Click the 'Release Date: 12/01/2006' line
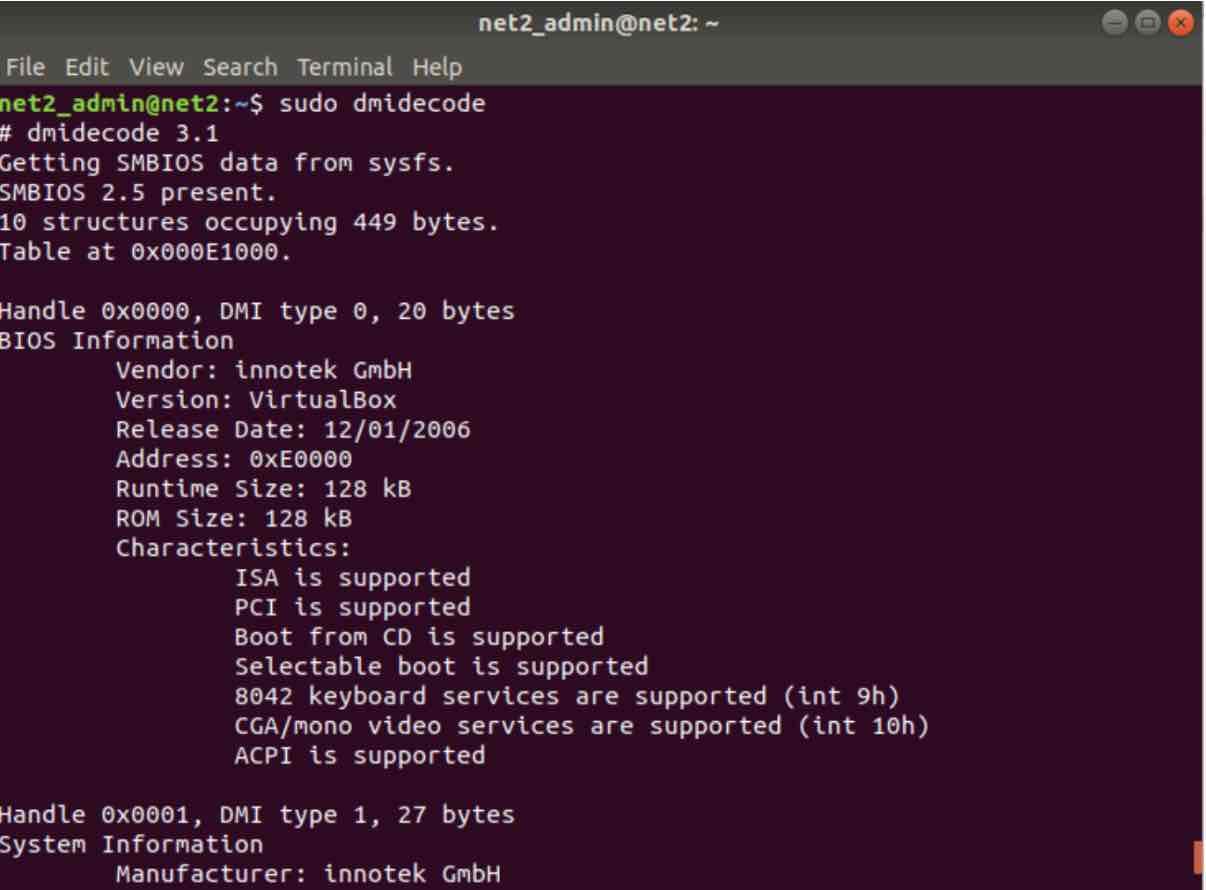This screenshot has width=1206, height=890. point(293,431)
